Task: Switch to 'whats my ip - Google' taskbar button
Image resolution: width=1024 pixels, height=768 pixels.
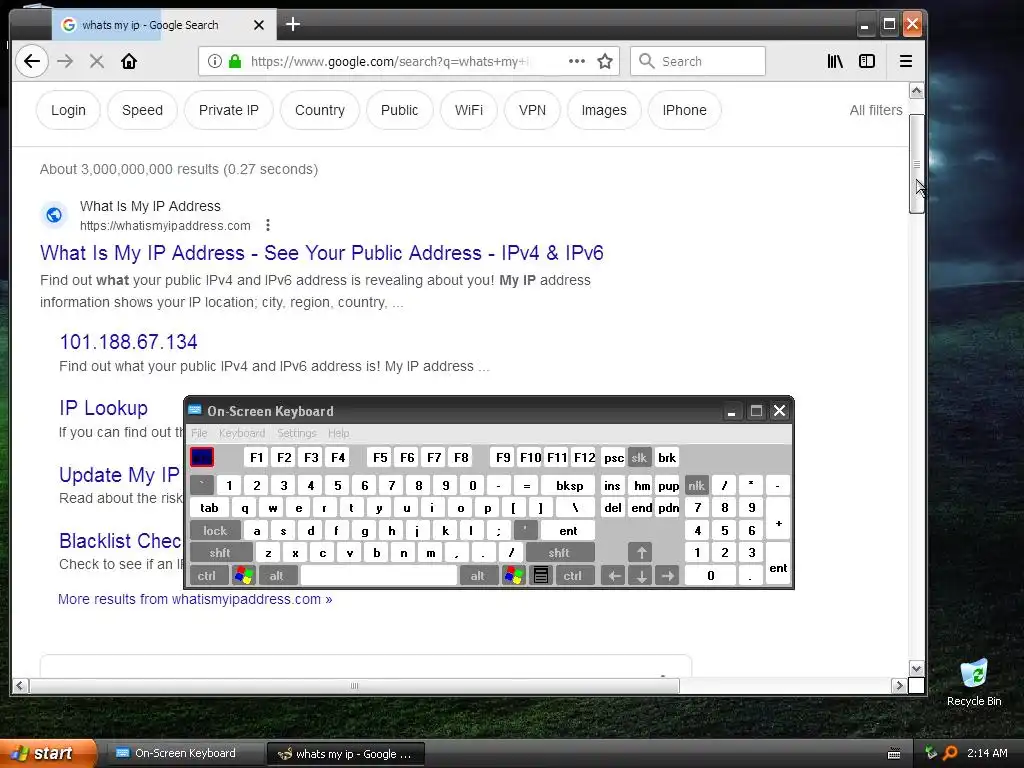Action: point(346,754)
